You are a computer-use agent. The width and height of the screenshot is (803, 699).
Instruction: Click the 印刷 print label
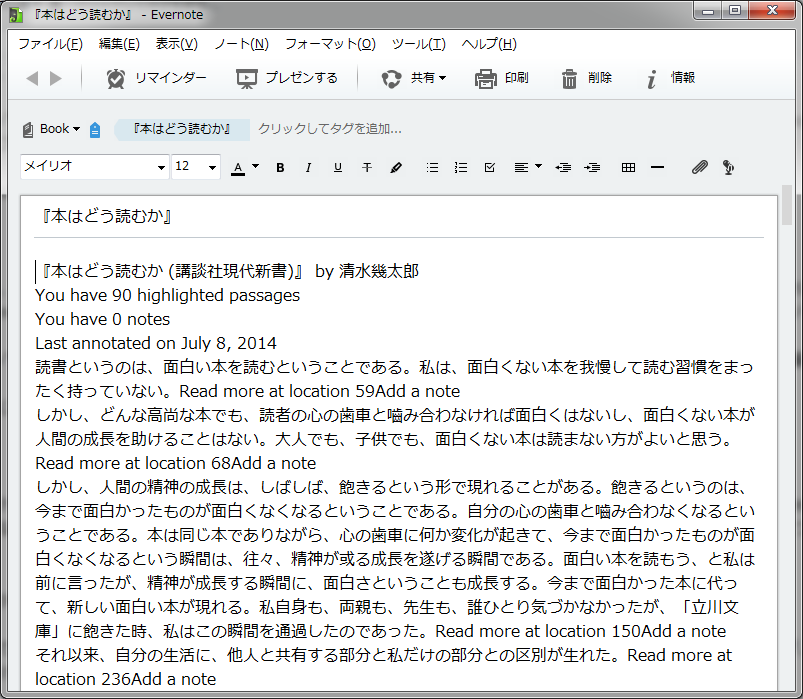pos(517,78)
